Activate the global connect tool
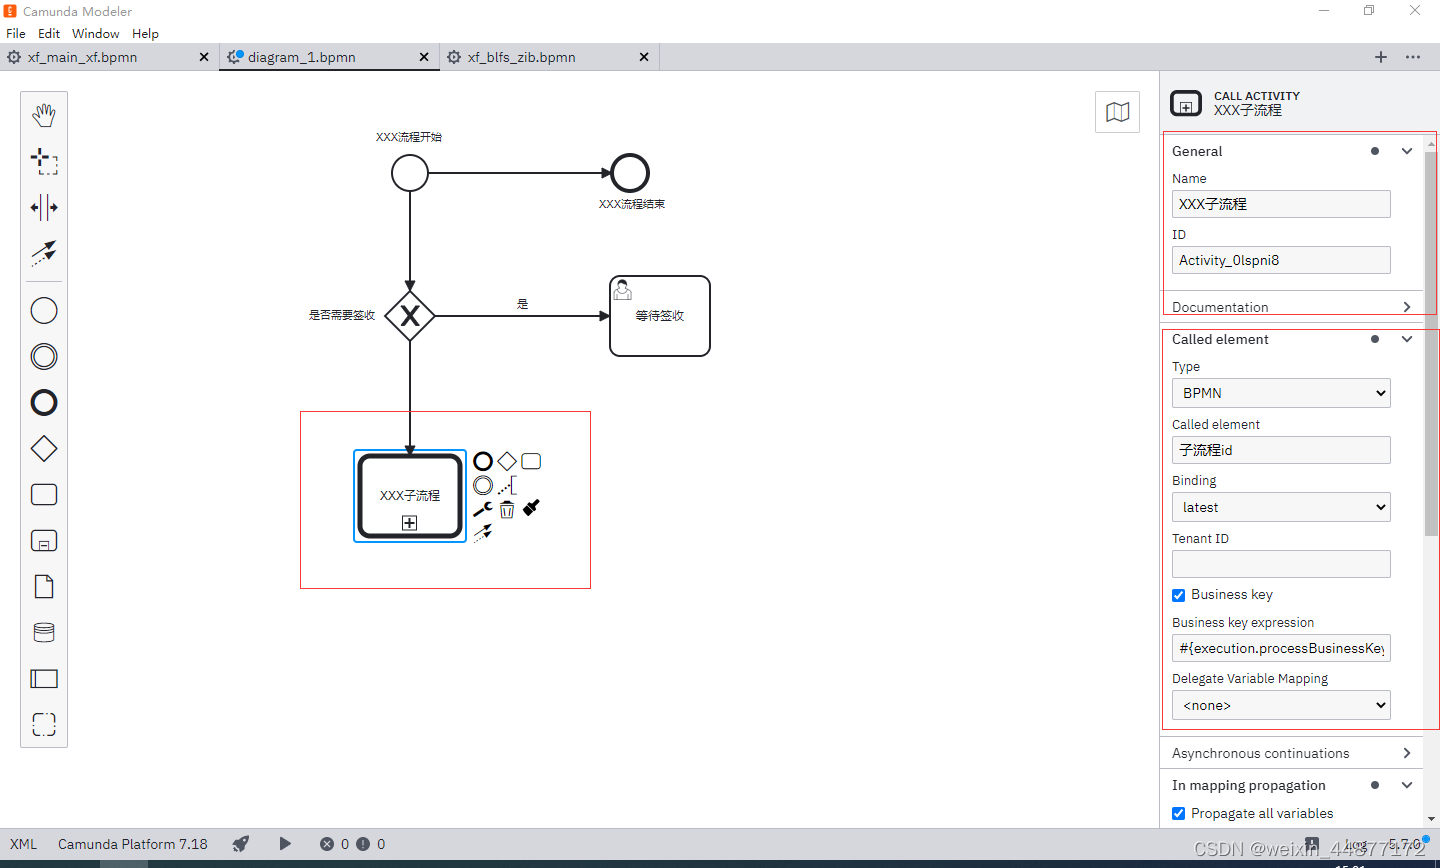The height and width of the screenshot is (868, 1440). pyautogui.click(x=44, y=253)
